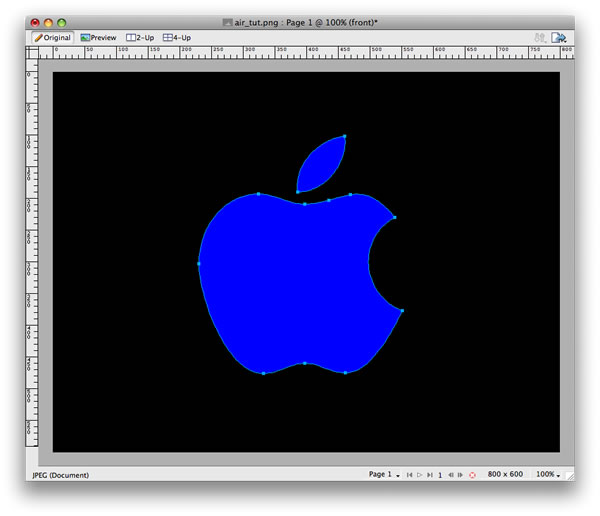Minimize the window with yellow button

click(48, 23)
